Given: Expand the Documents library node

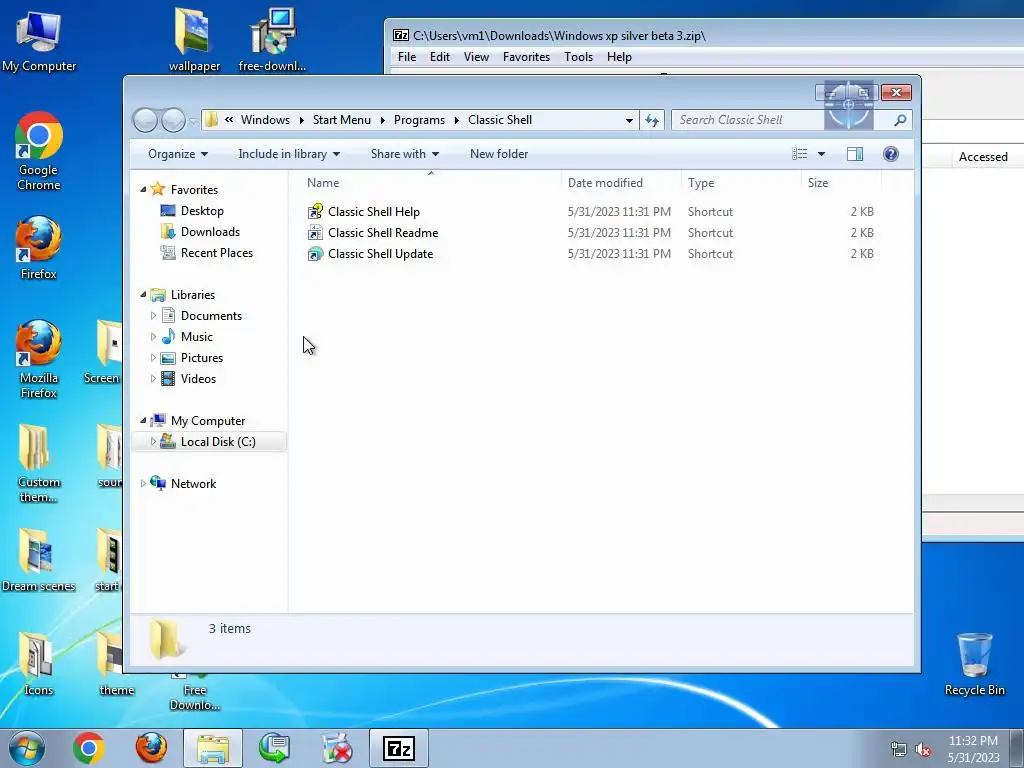Looking at the screenshot, I should click(x=153, y=315).
